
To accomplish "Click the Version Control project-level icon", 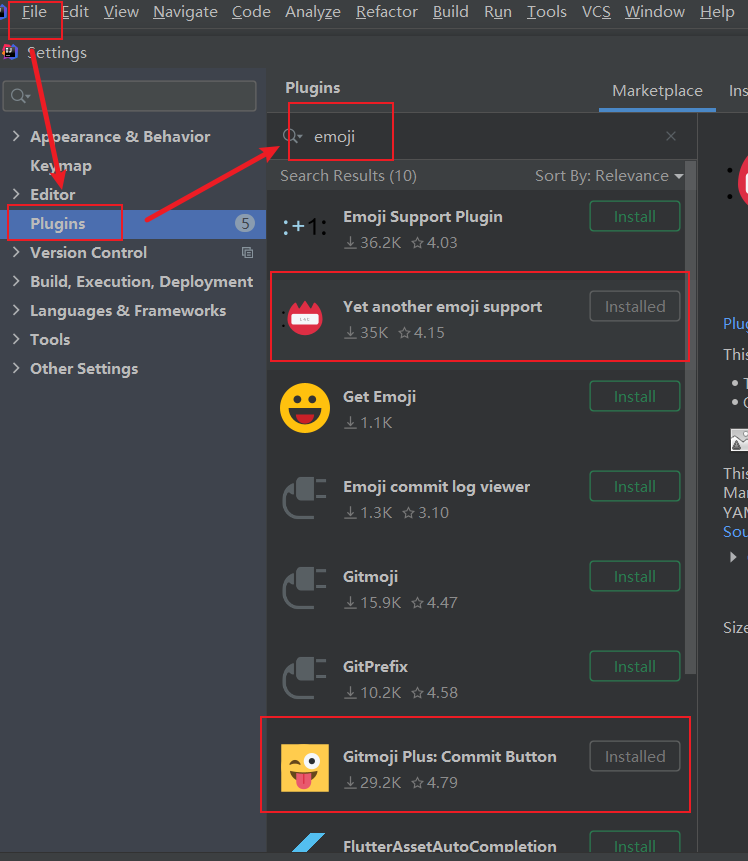I will tap(247, 253).
